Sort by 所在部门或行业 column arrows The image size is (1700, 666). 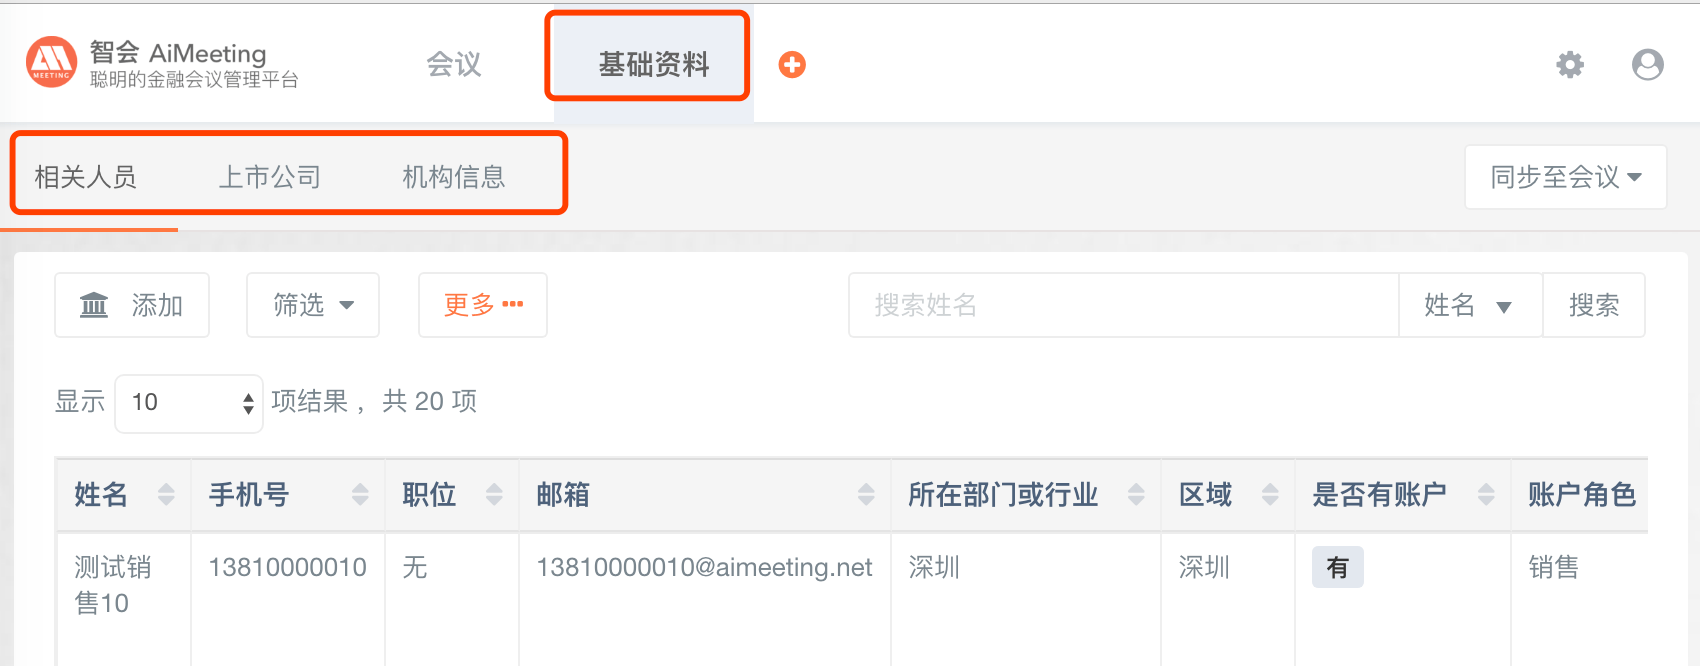coord(1136,494)
